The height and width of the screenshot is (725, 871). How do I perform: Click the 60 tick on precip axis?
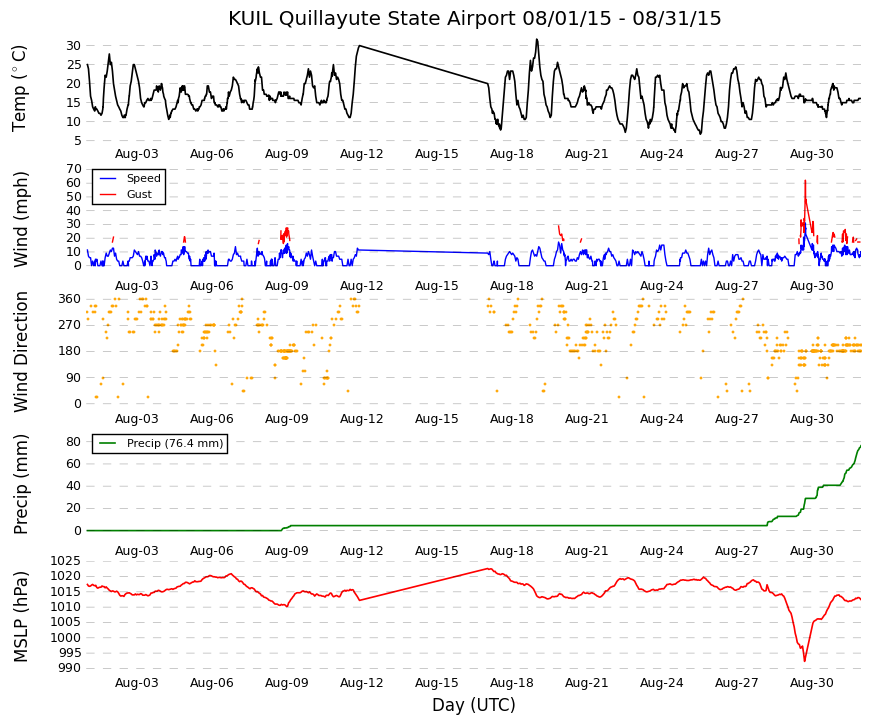pyautogui.click(x=74, y=464)
